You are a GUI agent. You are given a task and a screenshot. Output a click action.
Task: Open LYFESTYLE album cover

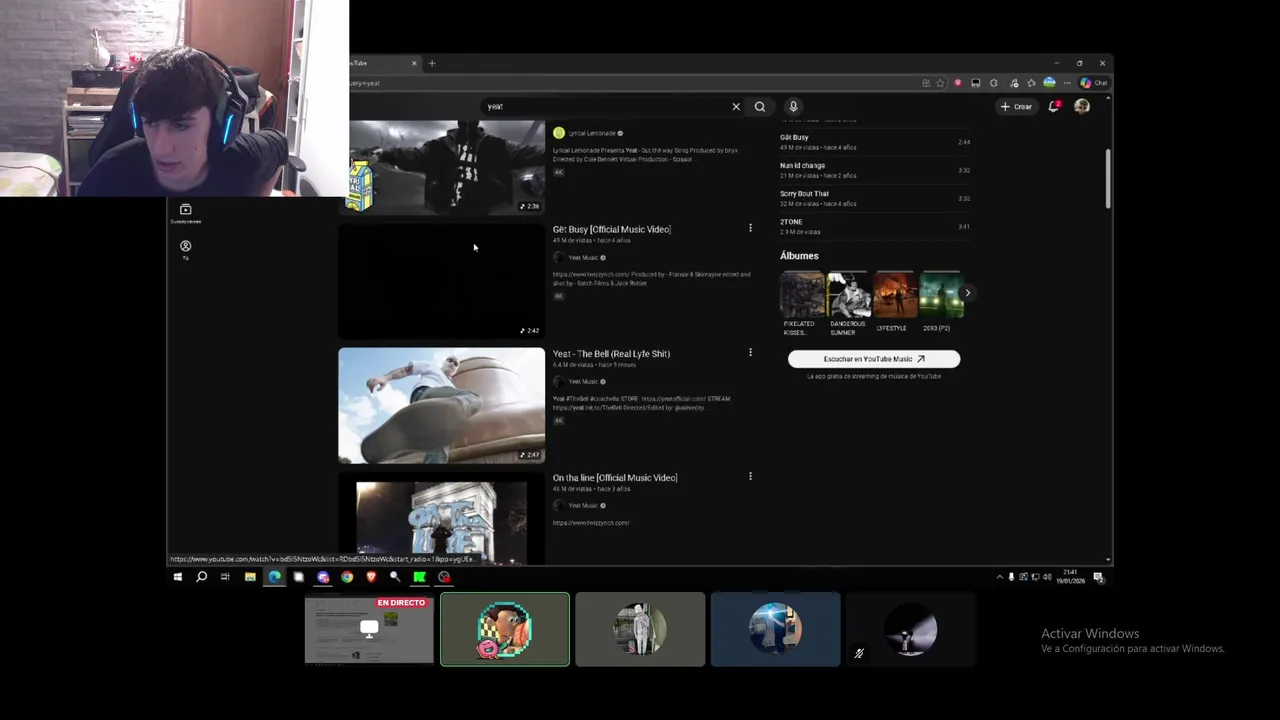(x=895, y=295)
